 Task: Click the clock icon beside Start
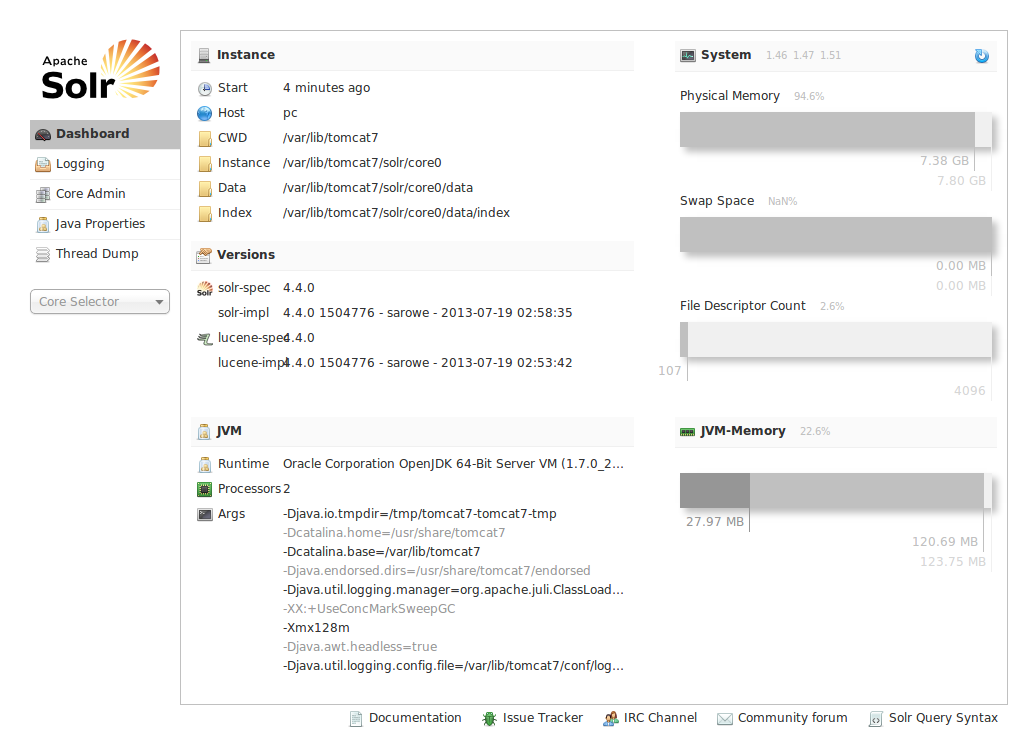click(205, 89)
